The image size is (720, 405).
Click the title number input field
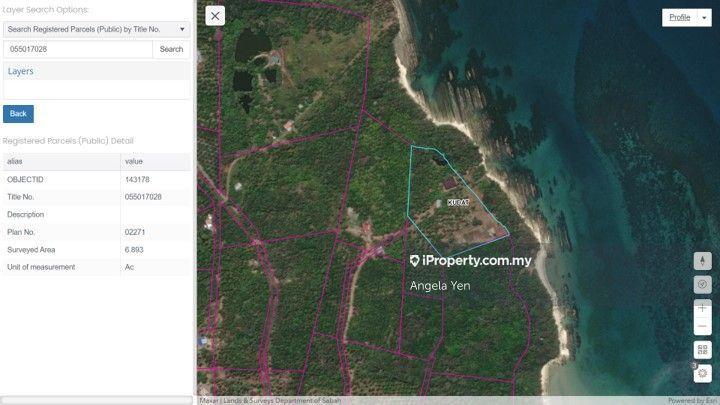[x=78, y=49]
